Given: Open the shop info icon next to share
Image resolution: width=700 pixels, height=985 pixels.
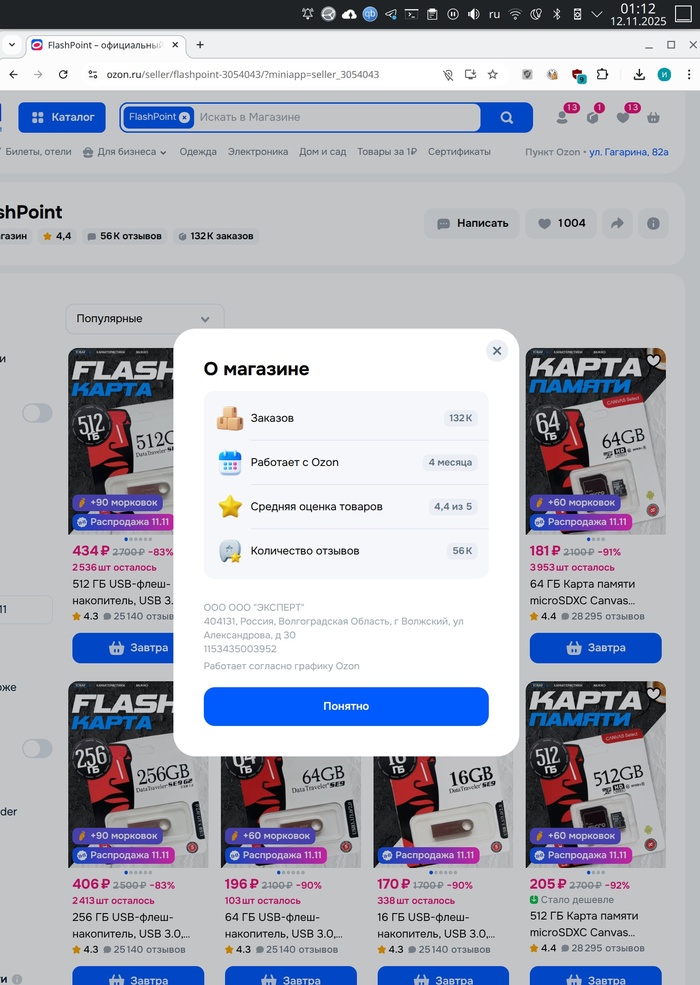Looking at the screenshot, I should pos(653,223).
